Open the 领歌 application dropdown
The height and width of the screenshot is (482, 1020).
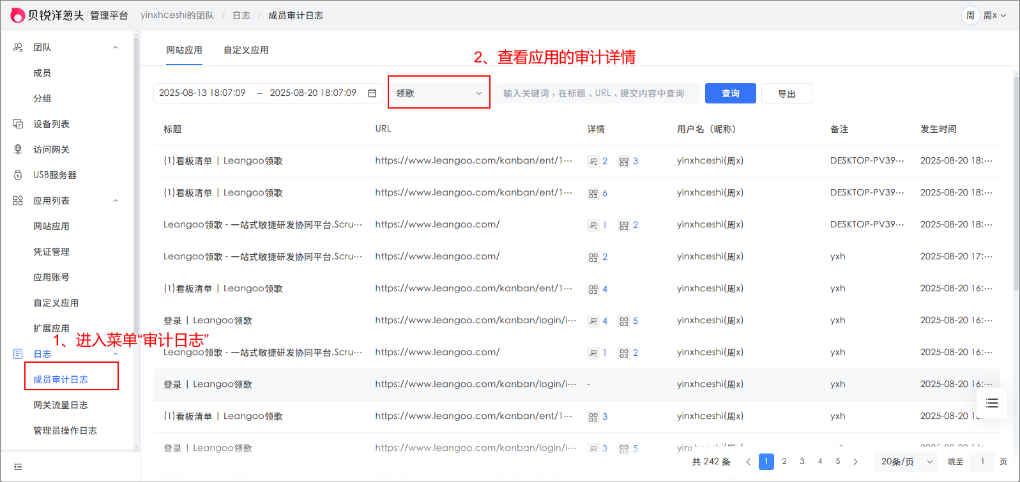439,93
